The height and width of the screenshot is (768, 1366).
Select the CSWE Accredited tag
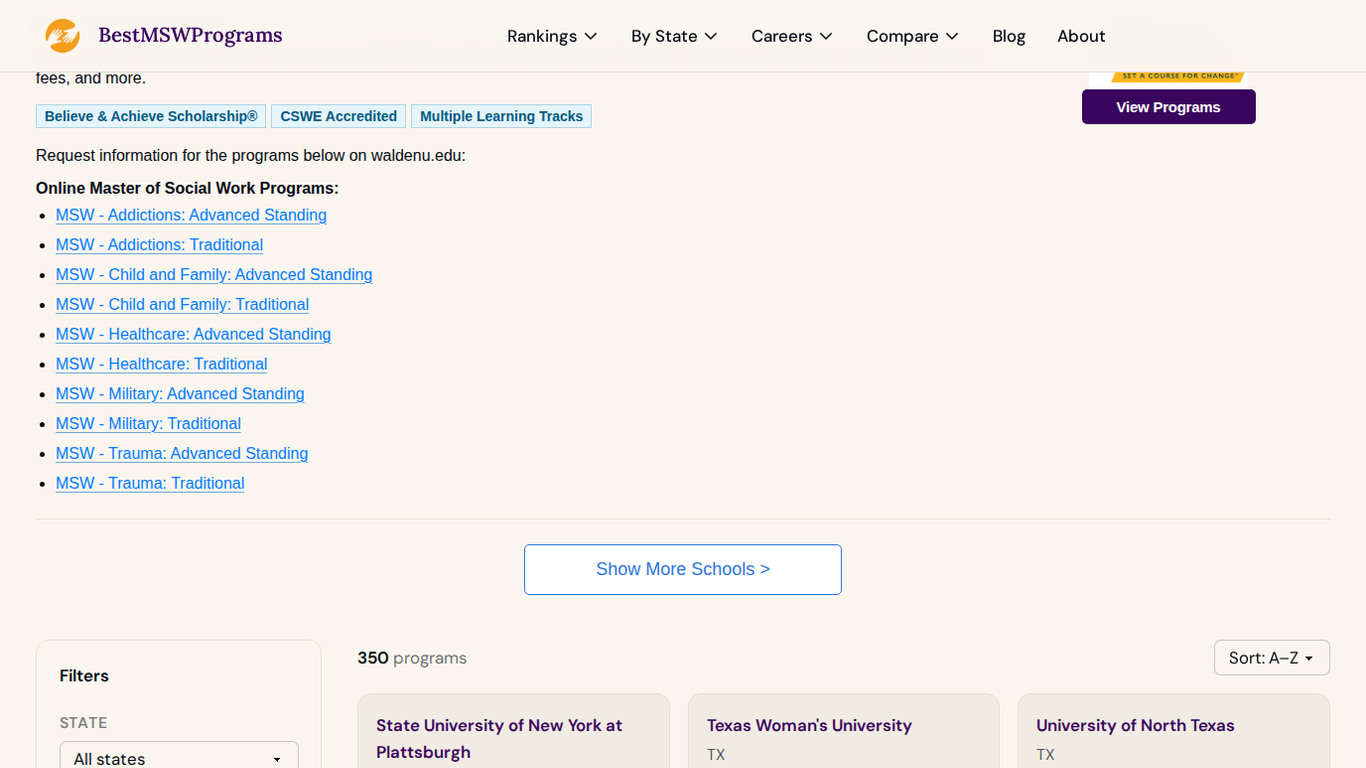338,116
